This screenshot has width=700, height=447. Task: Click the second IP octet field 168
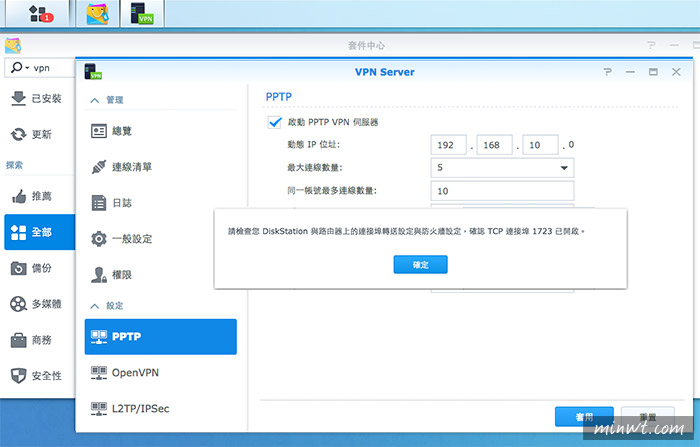494,145
